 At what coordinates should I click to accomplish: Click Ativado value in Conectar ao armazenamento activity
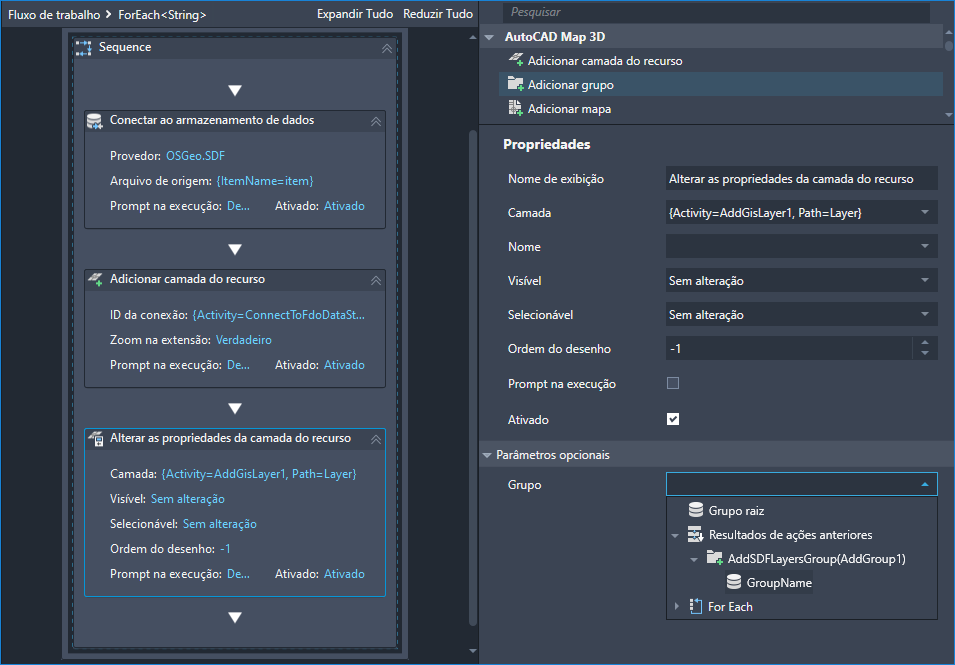(x=344, y=206)
